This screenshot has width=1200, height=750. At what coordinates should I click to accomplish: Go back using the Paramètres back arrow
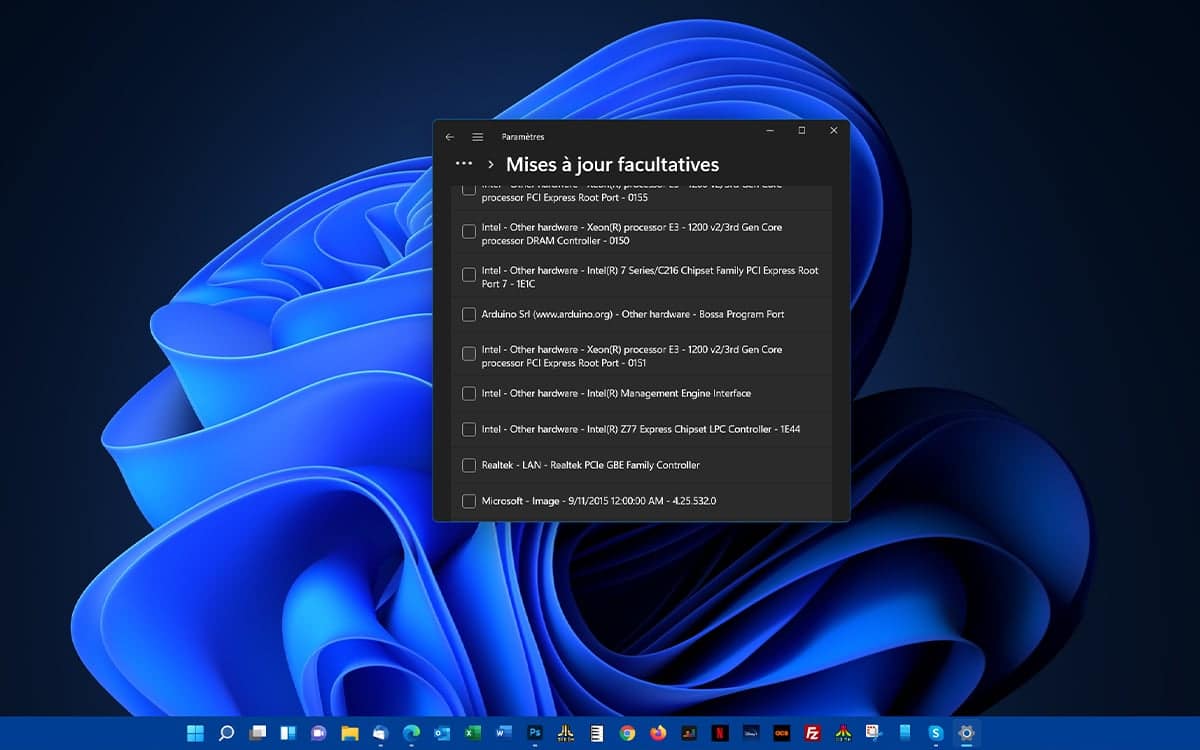(x=450, y=137)
